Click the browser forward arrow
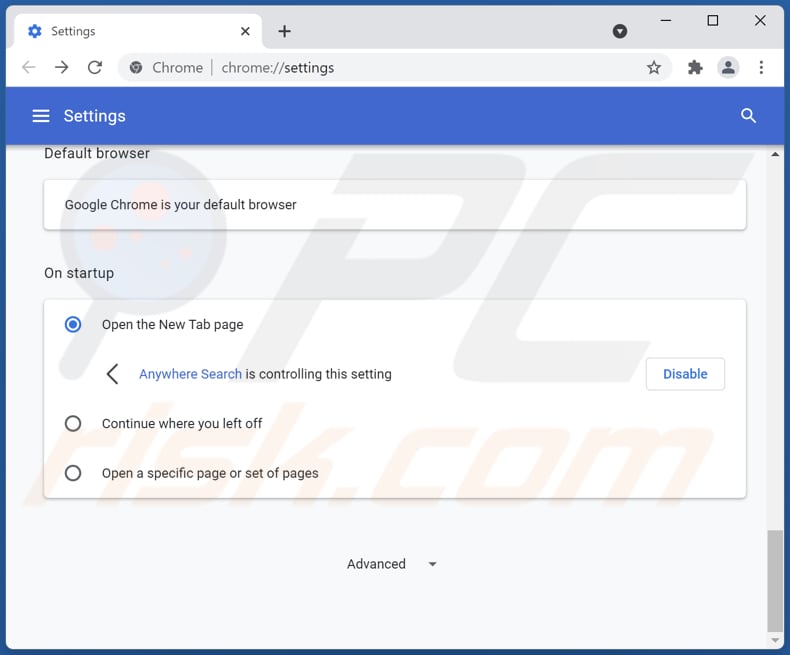 (x=61, y=67)
